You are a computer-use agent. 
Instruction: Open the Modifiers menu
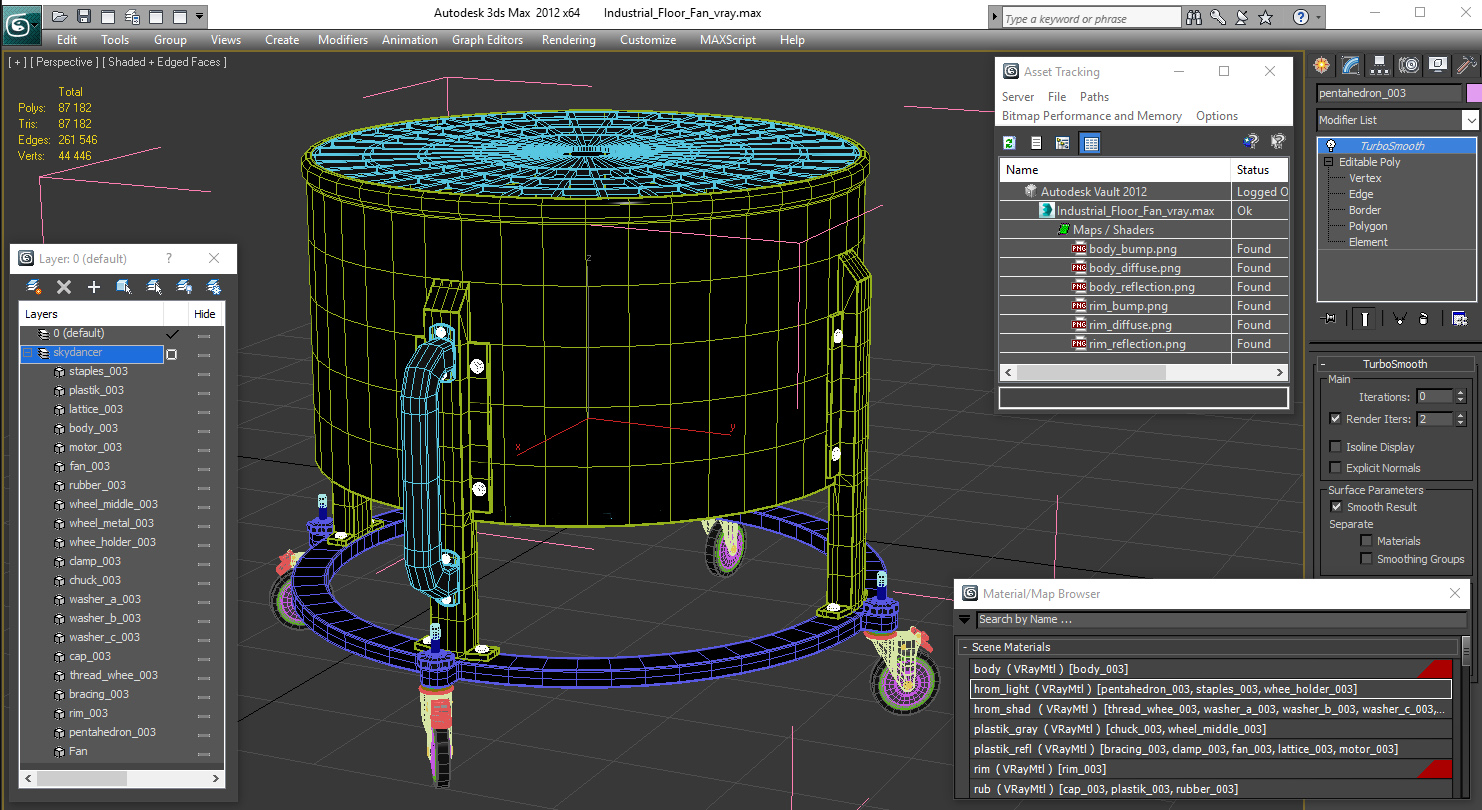tap(343, 40)
